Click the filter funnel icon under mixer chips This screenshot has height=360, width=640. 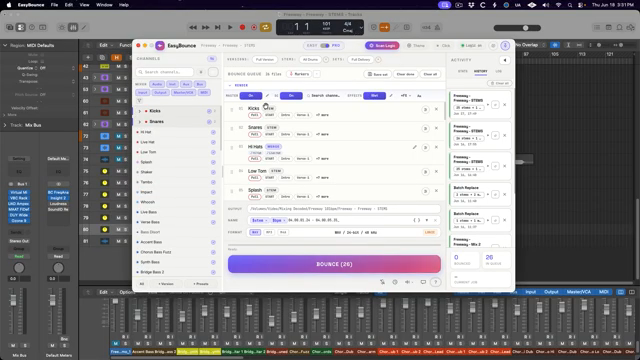pyautogui.click(x=139, y=100)
